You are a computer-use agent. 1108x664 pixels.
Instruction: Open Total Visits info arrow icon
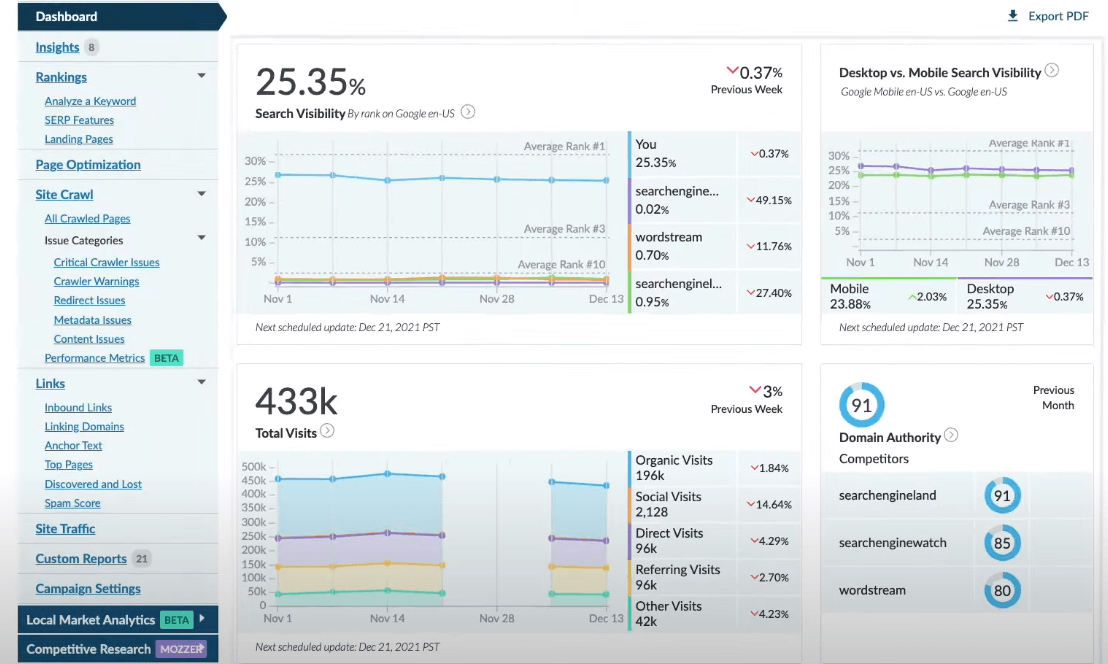click(x=327, y=431)
